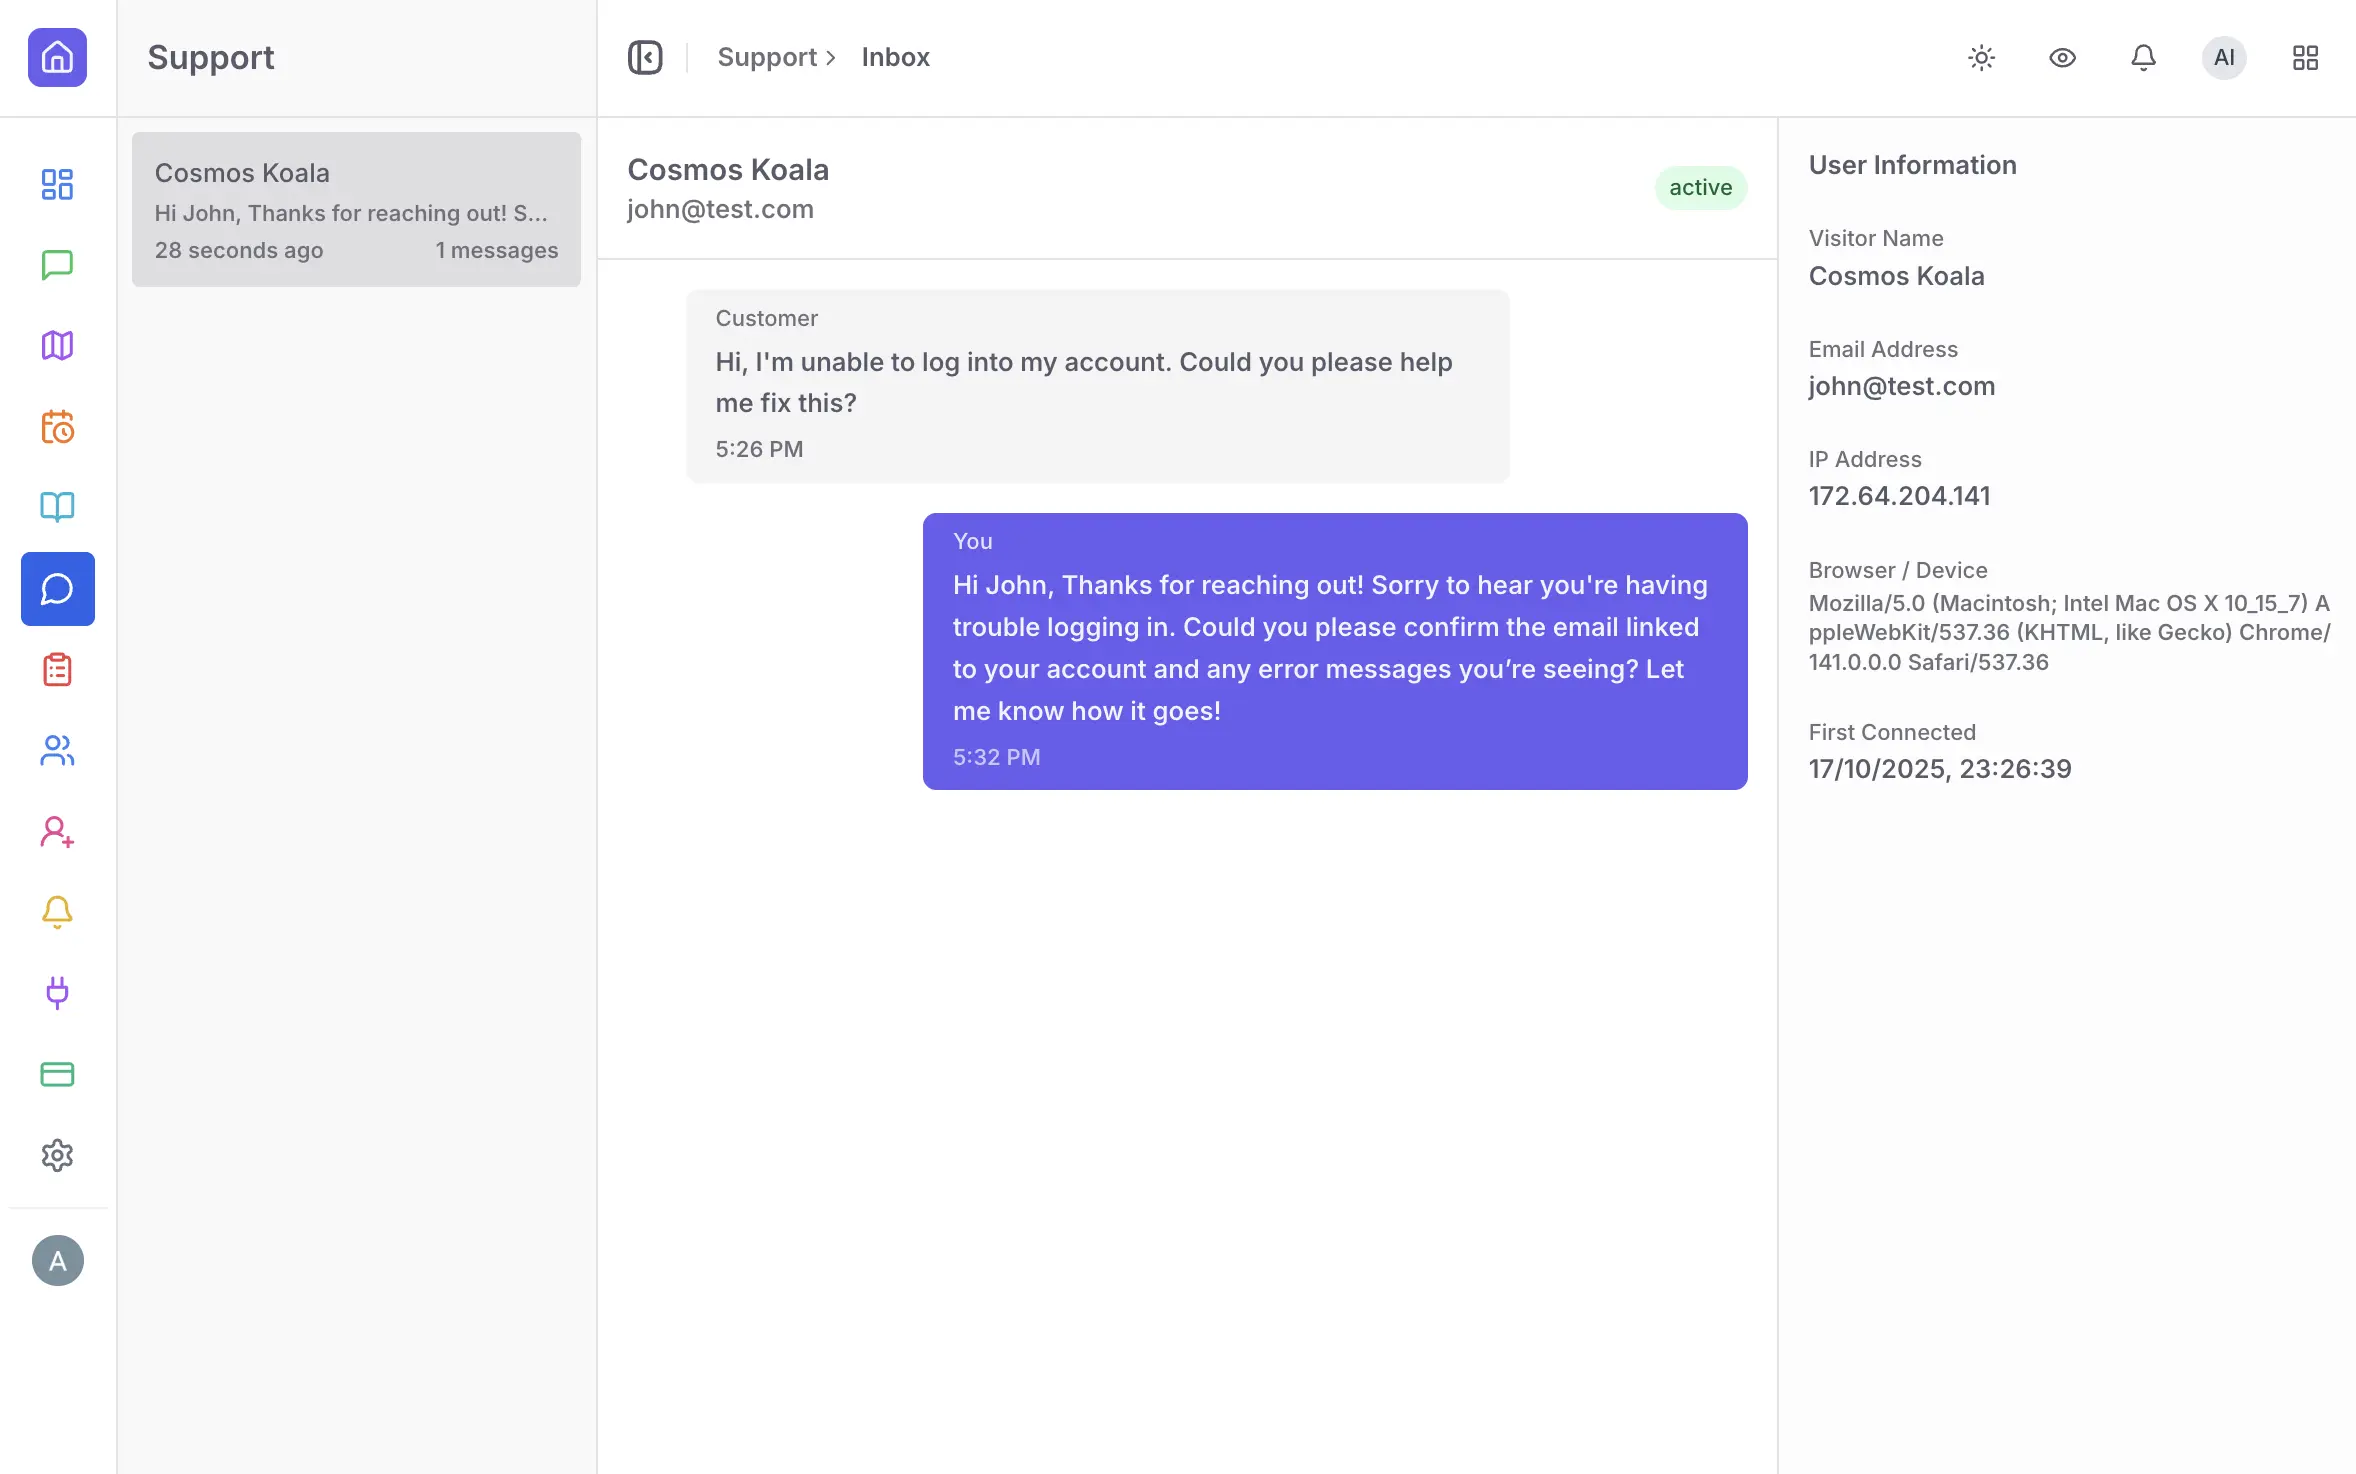This screenshot has height=1474, width=2356.
Task: Open the invite user icon with plus sign
Action: click(x=57, y=832)
